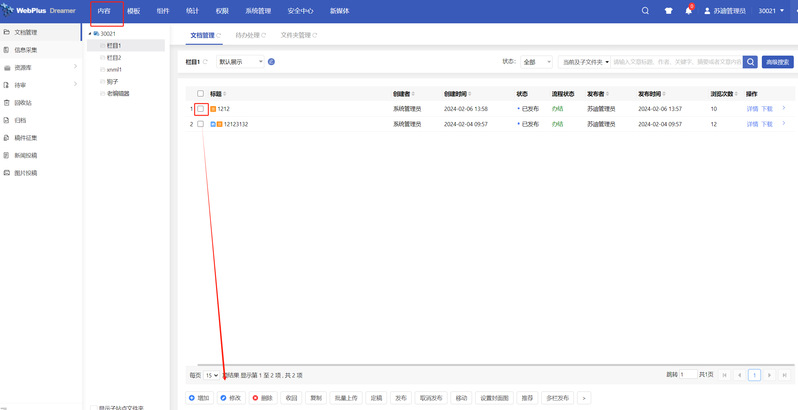Click the 增加 add button

[x=200, y=398]
